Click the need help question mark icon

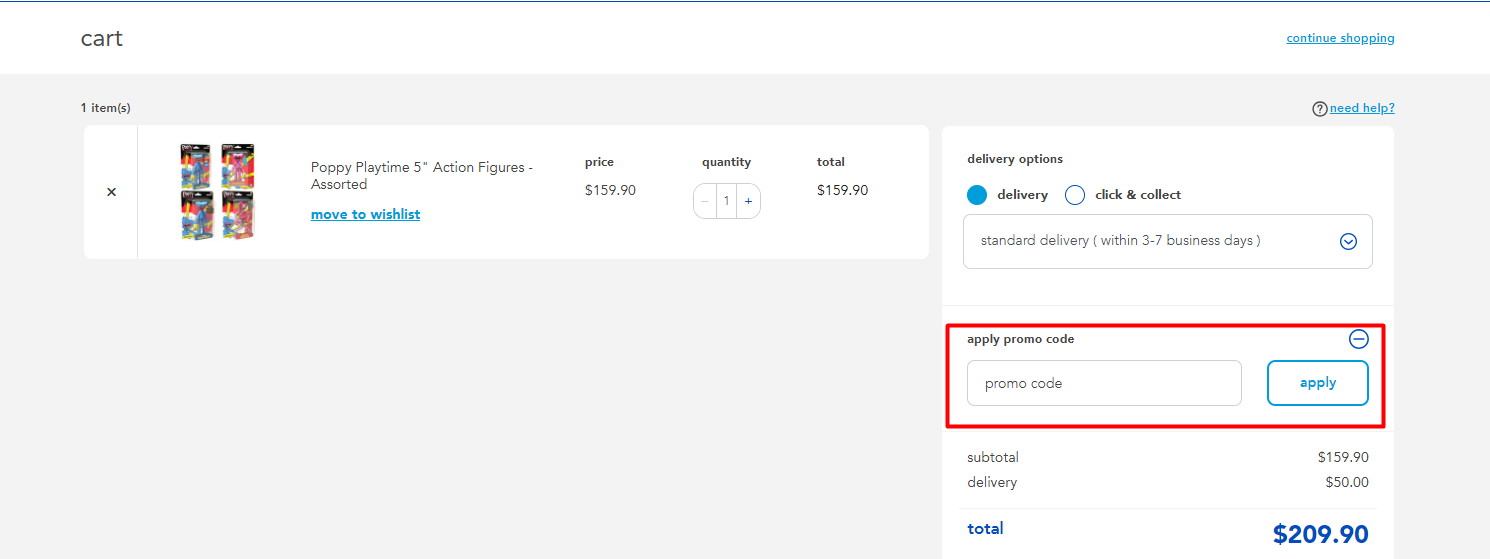[1320, 109]
